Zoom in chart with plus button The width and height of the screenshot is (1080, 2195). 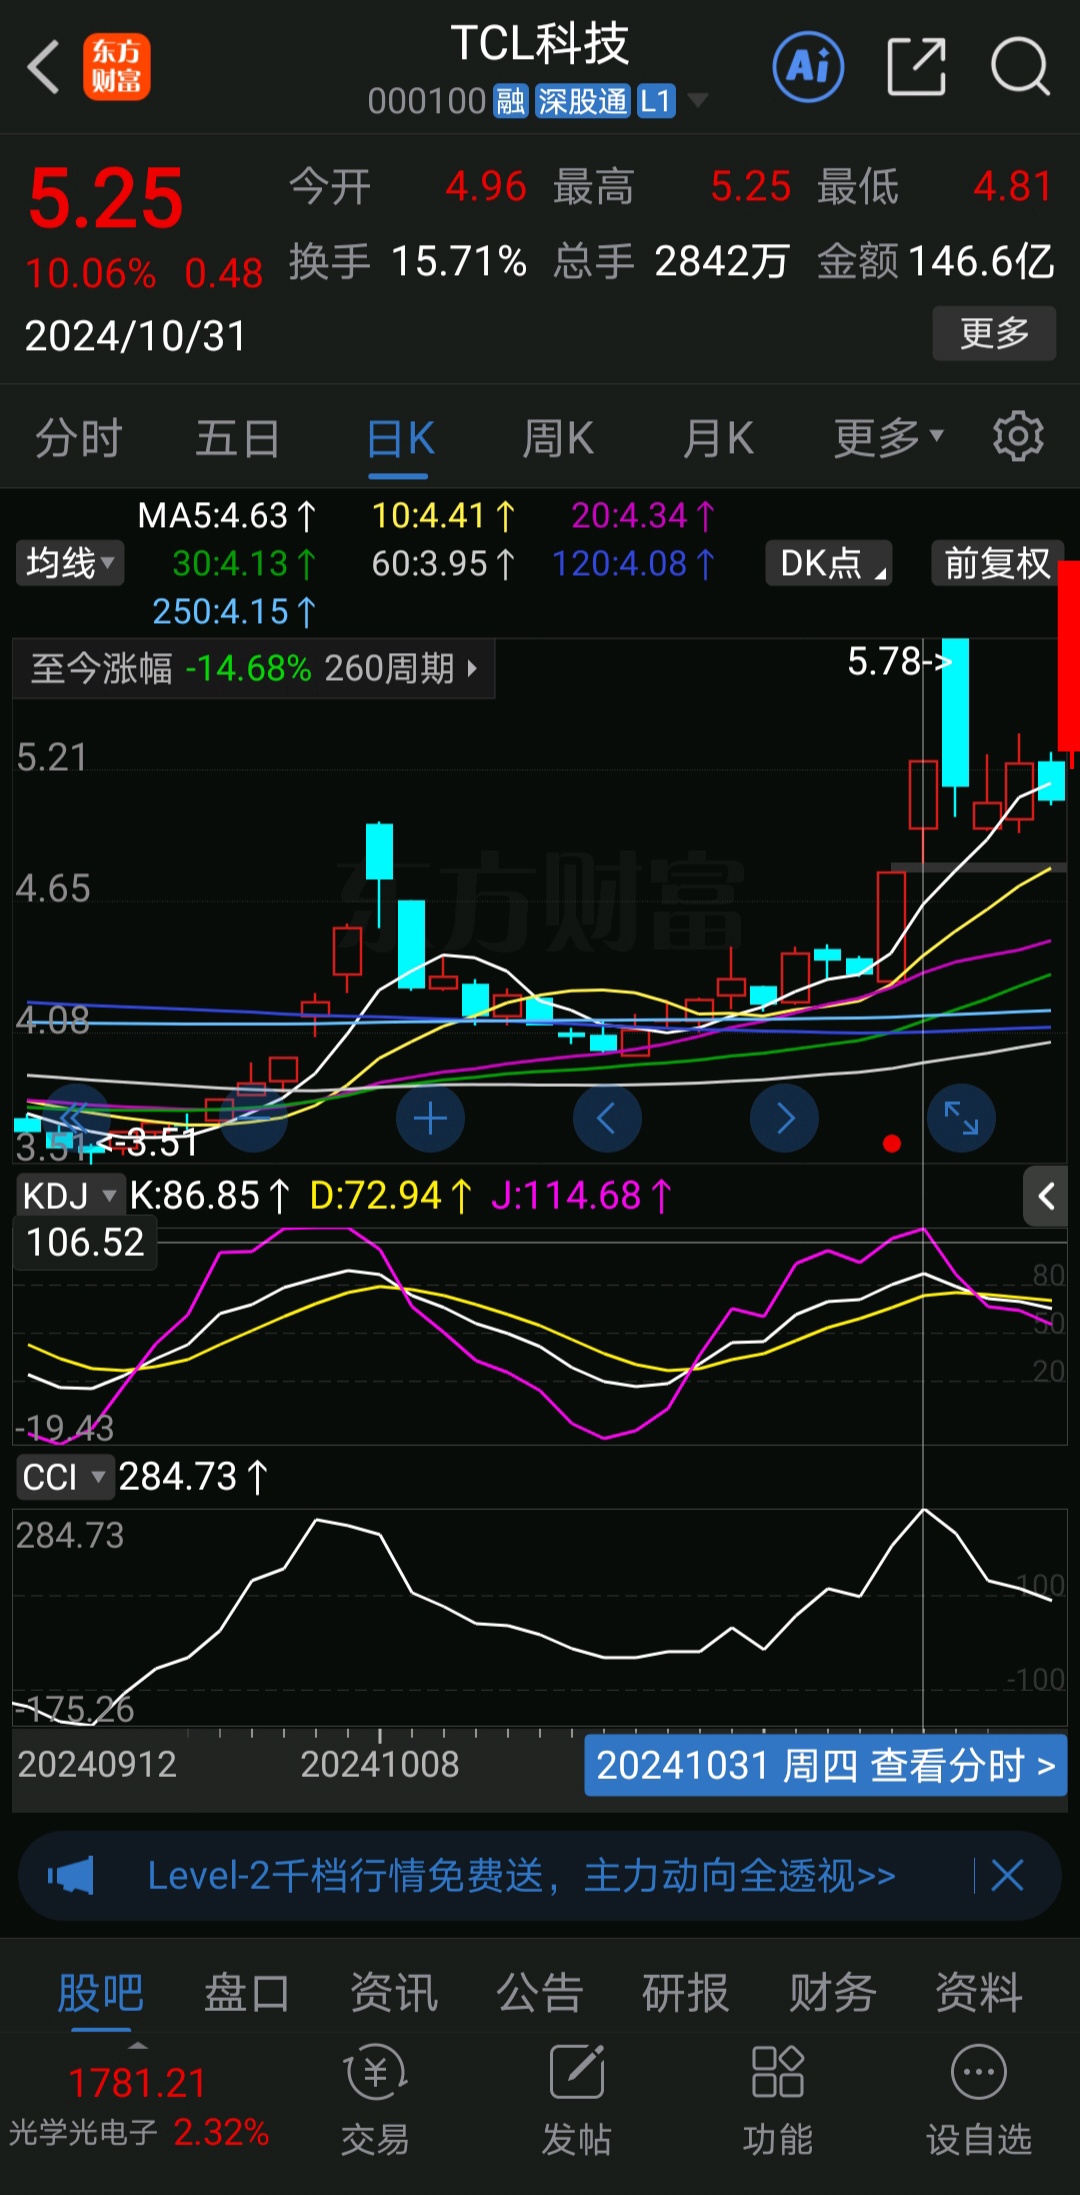[430, 1118]
